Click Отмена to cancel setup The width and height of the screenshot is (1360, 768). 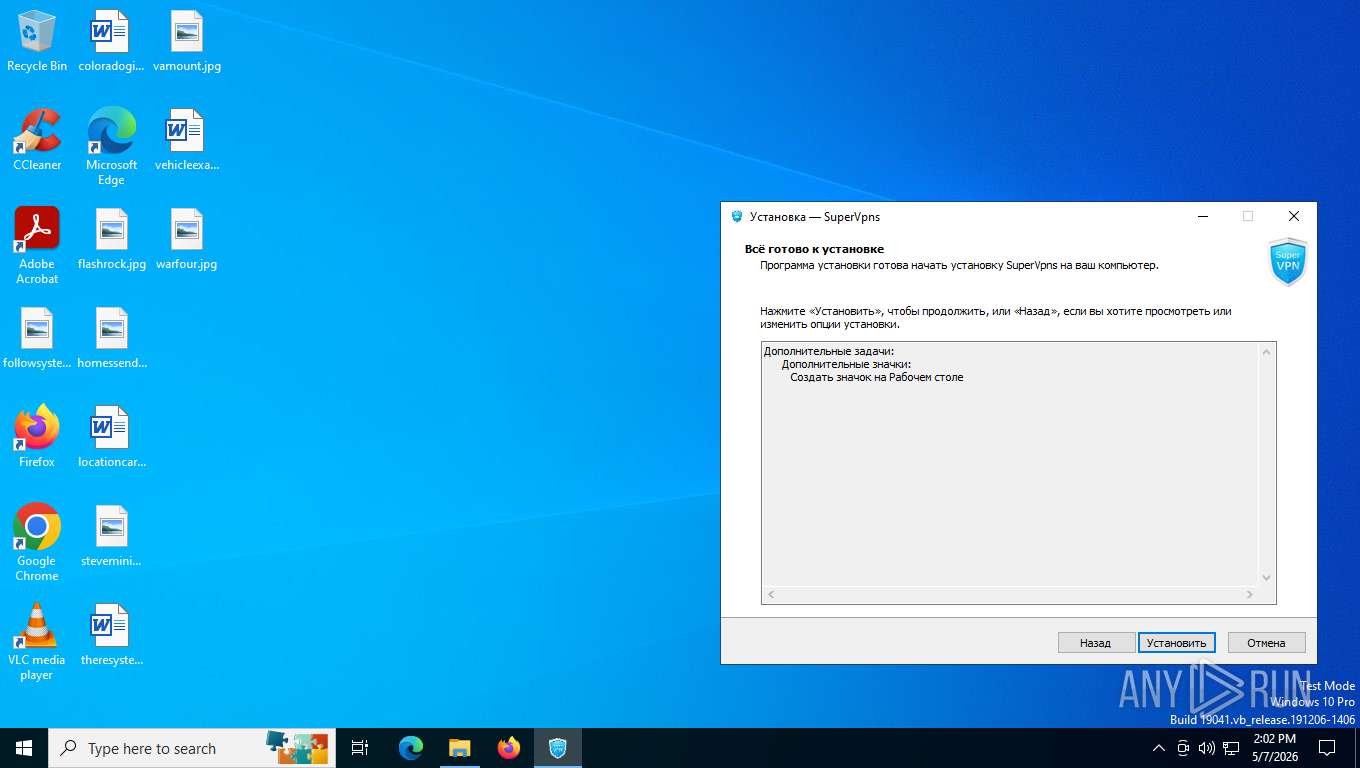(1266, 643)
